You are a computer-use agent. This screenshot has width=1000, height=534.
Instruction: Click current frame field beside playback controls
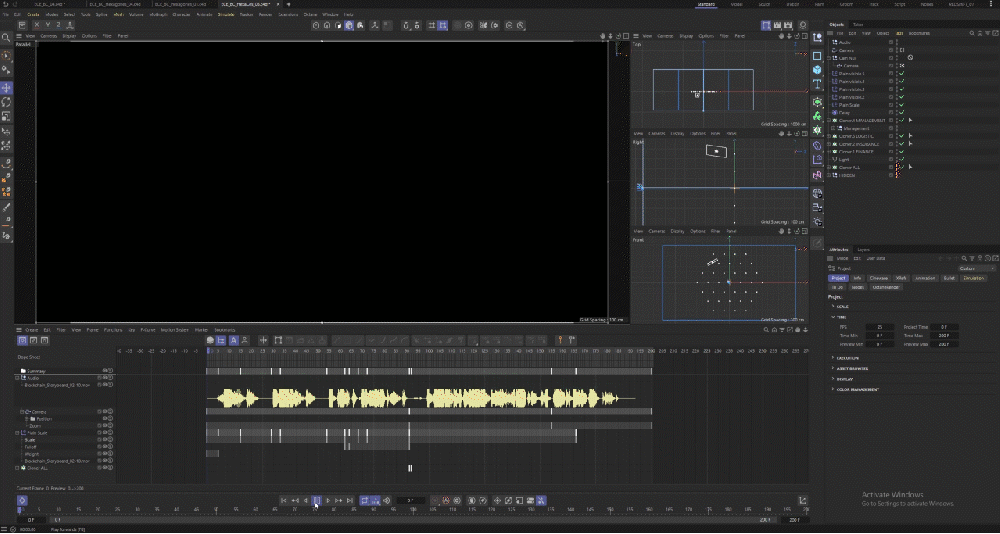(x=411, y=501)
